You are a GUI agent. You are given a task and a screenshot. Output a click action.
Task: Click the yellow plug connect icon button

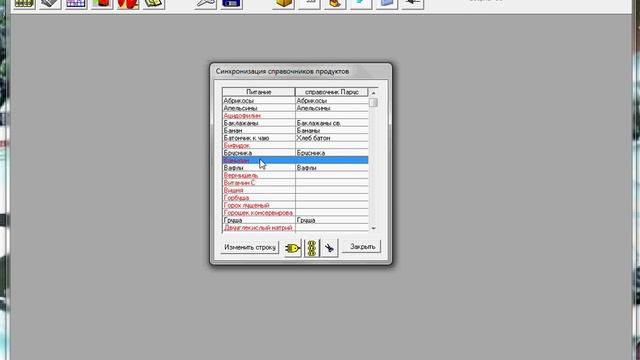(292, 248)
